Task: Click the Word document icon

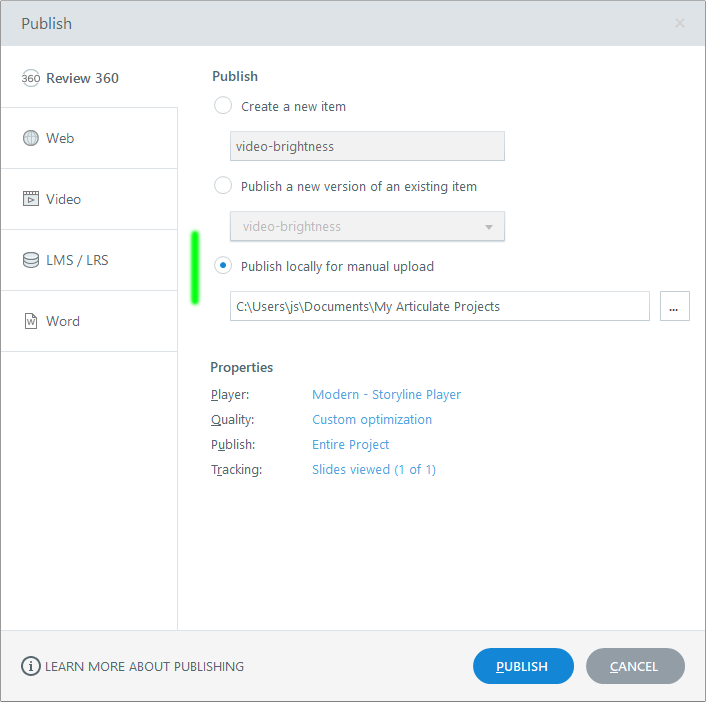Action: pyautogui.click(x=31, y=321)
